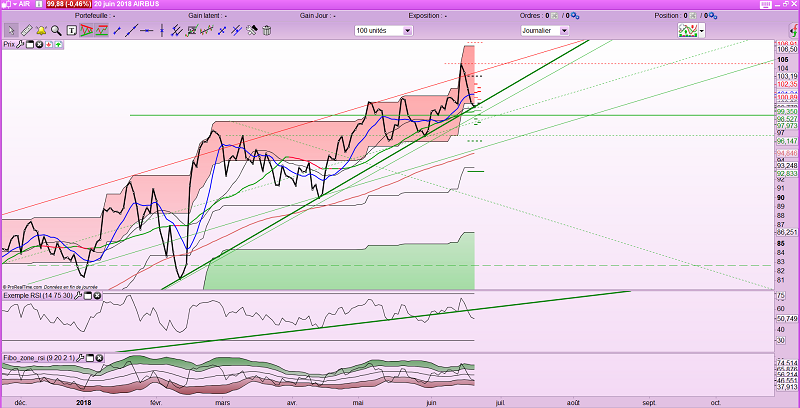Open Prix panel wrench settings

coord(20,44)
